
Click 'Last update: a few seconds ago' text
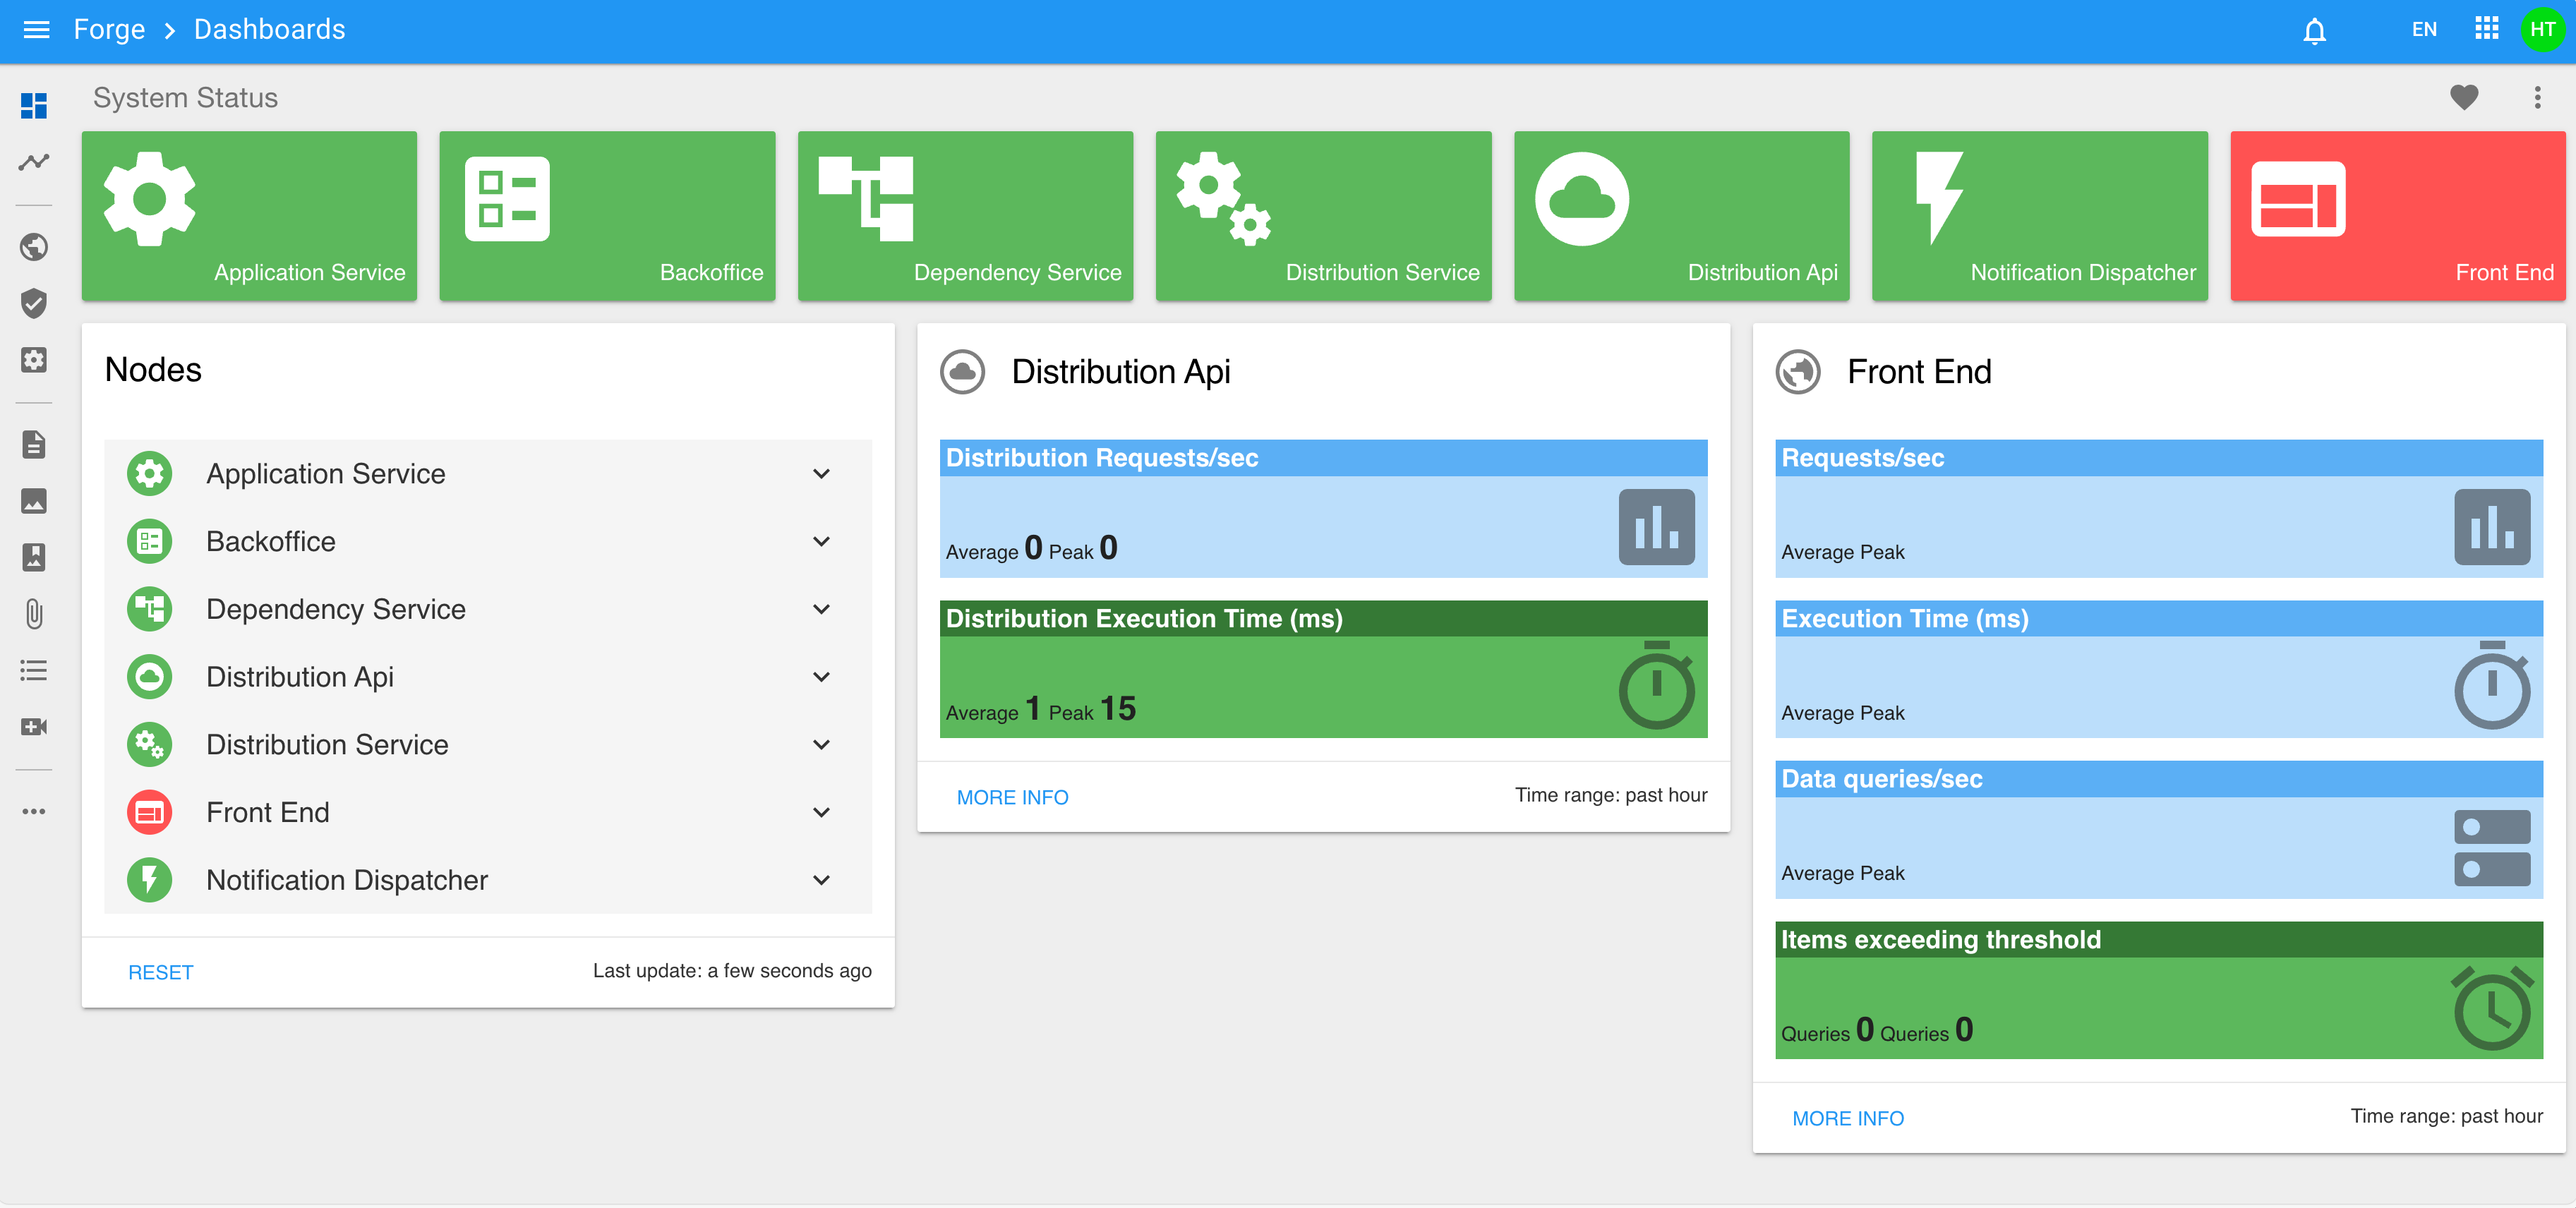(732, 971)
